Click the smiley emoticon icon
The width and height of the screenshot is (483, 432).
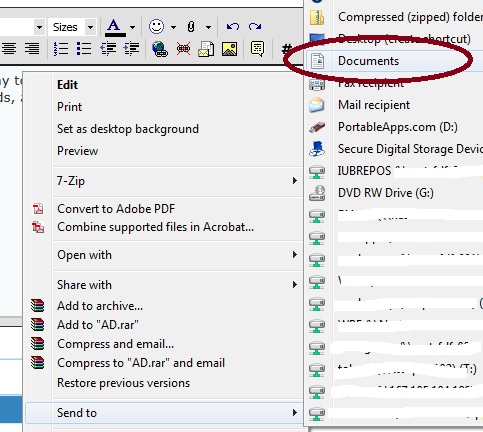(x=156, y=27)
